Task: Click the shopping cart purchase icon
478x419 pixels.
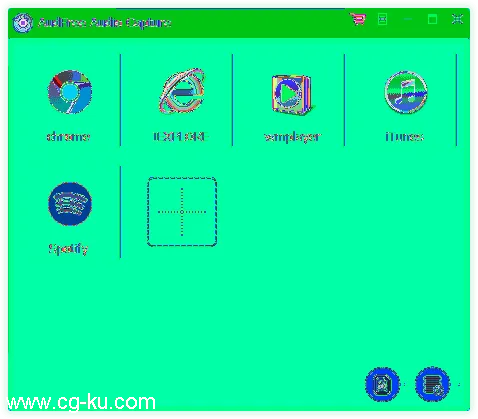Action: coord(358,19)
